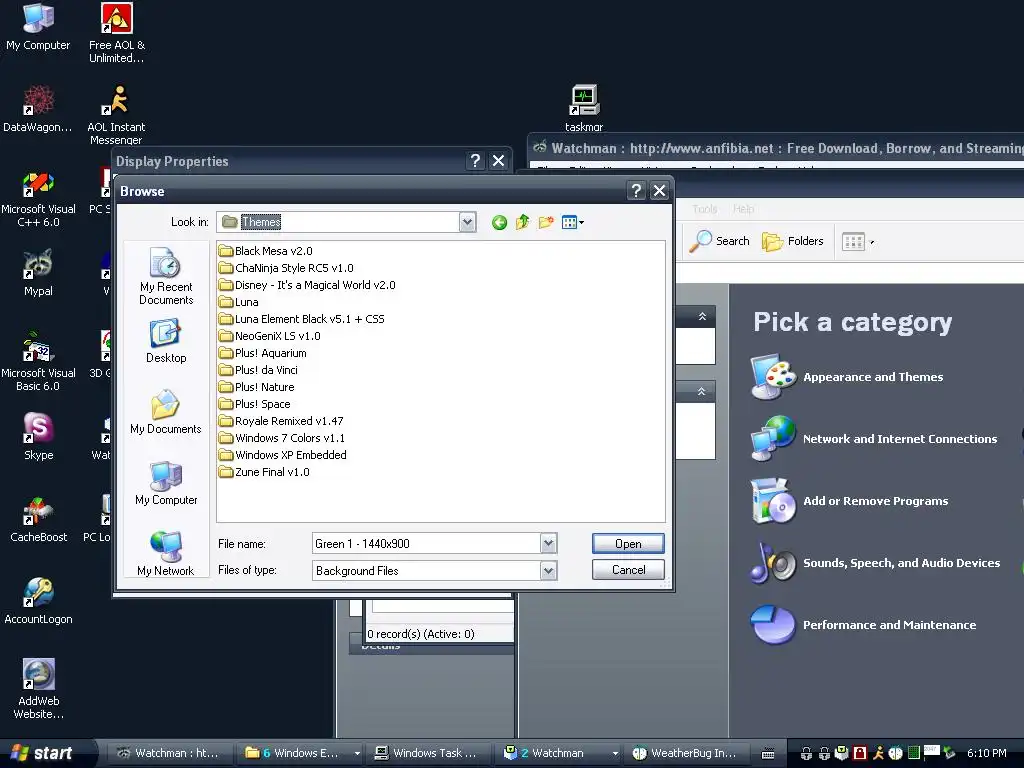Select the Plus! Nature folder
1024x768 pixels.
257,387
